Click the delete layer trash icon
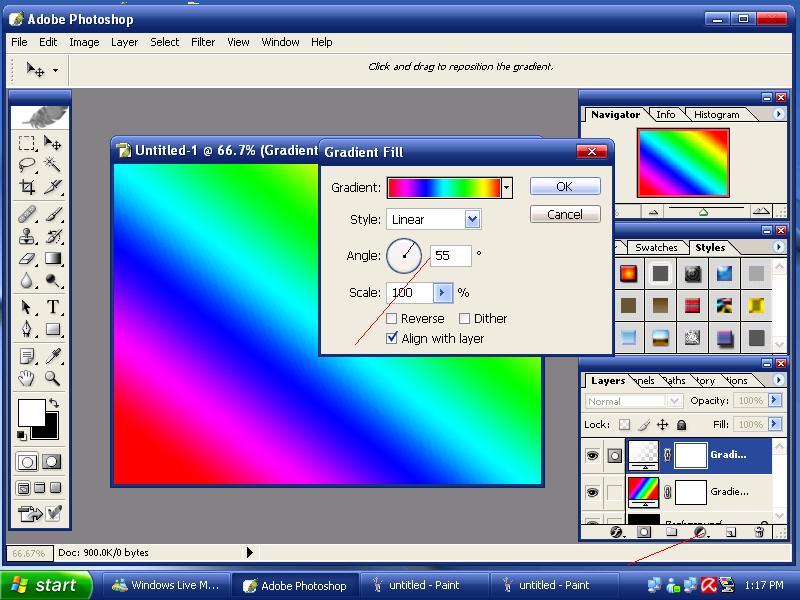The image size is (800, 600). point(759,533)
